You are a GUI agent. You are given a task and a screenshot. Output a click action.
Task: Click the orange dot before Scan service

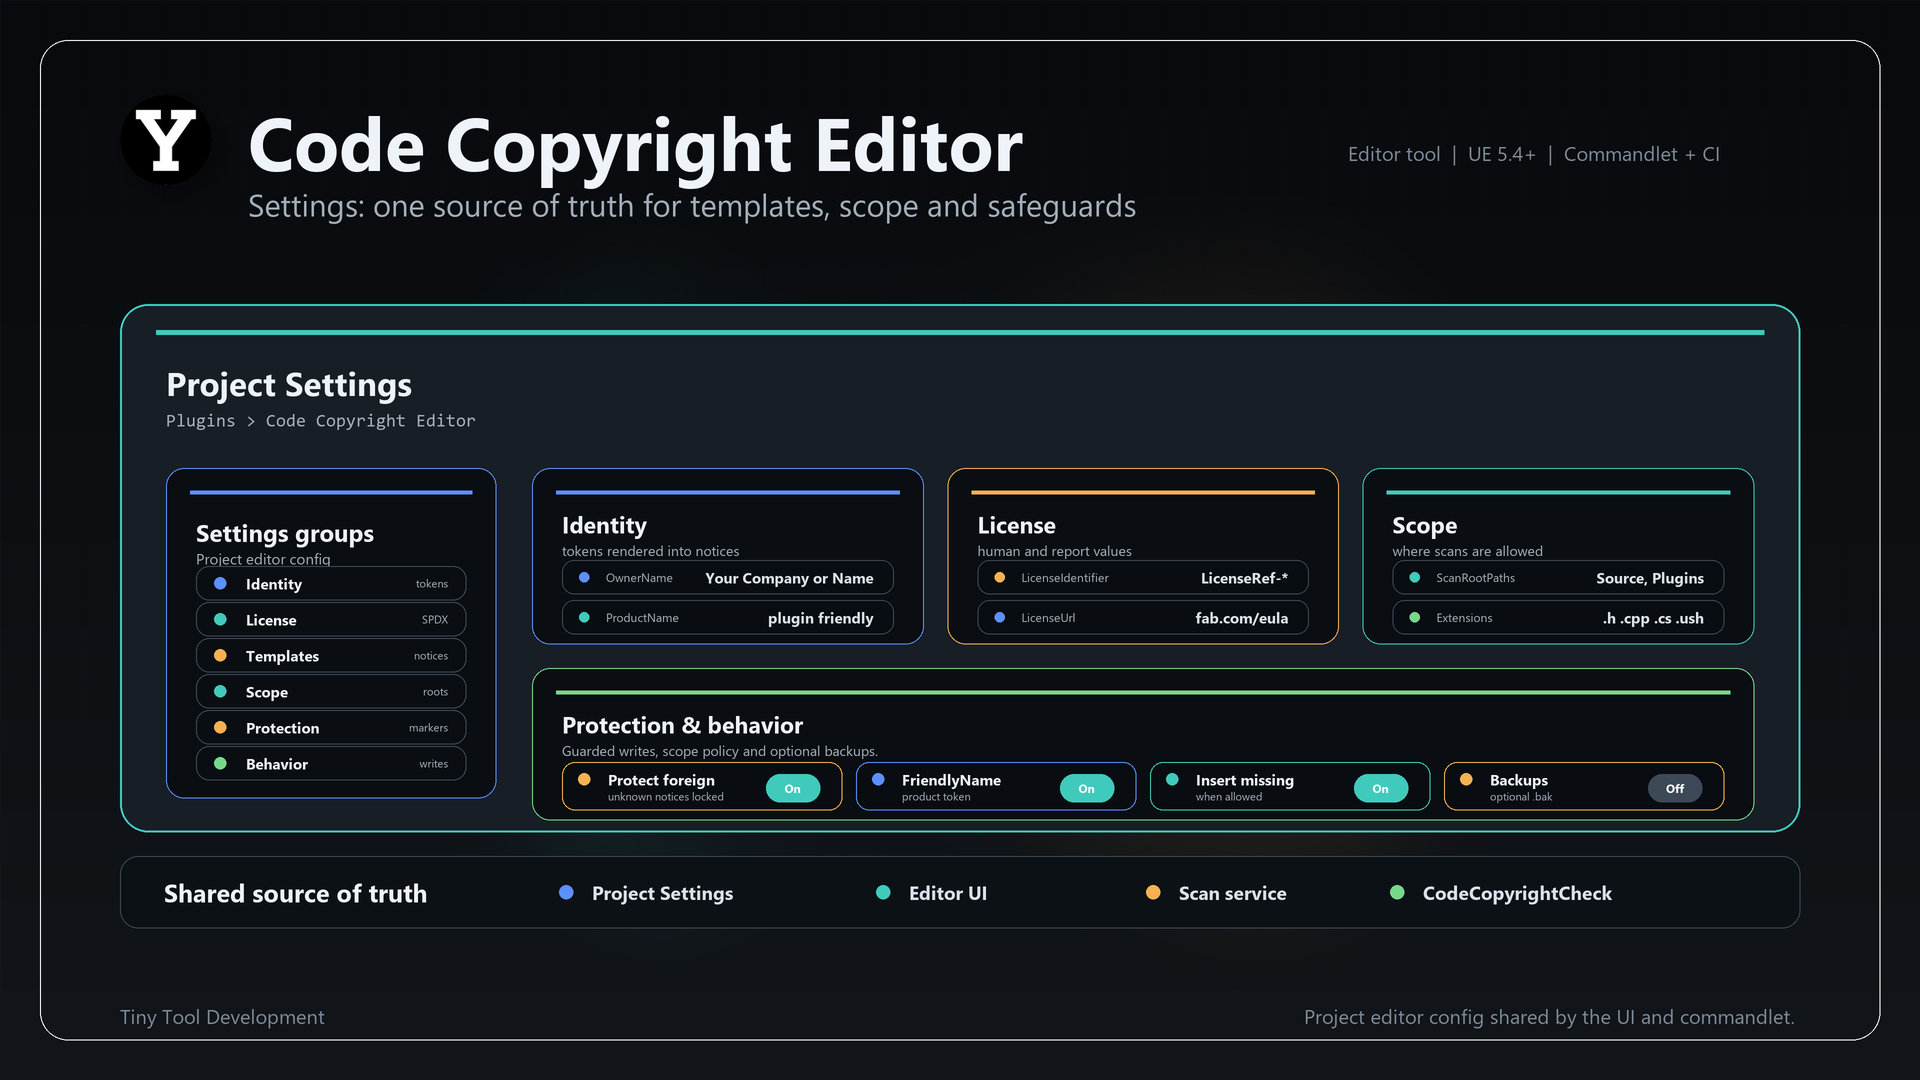(x=1153, y=892)
